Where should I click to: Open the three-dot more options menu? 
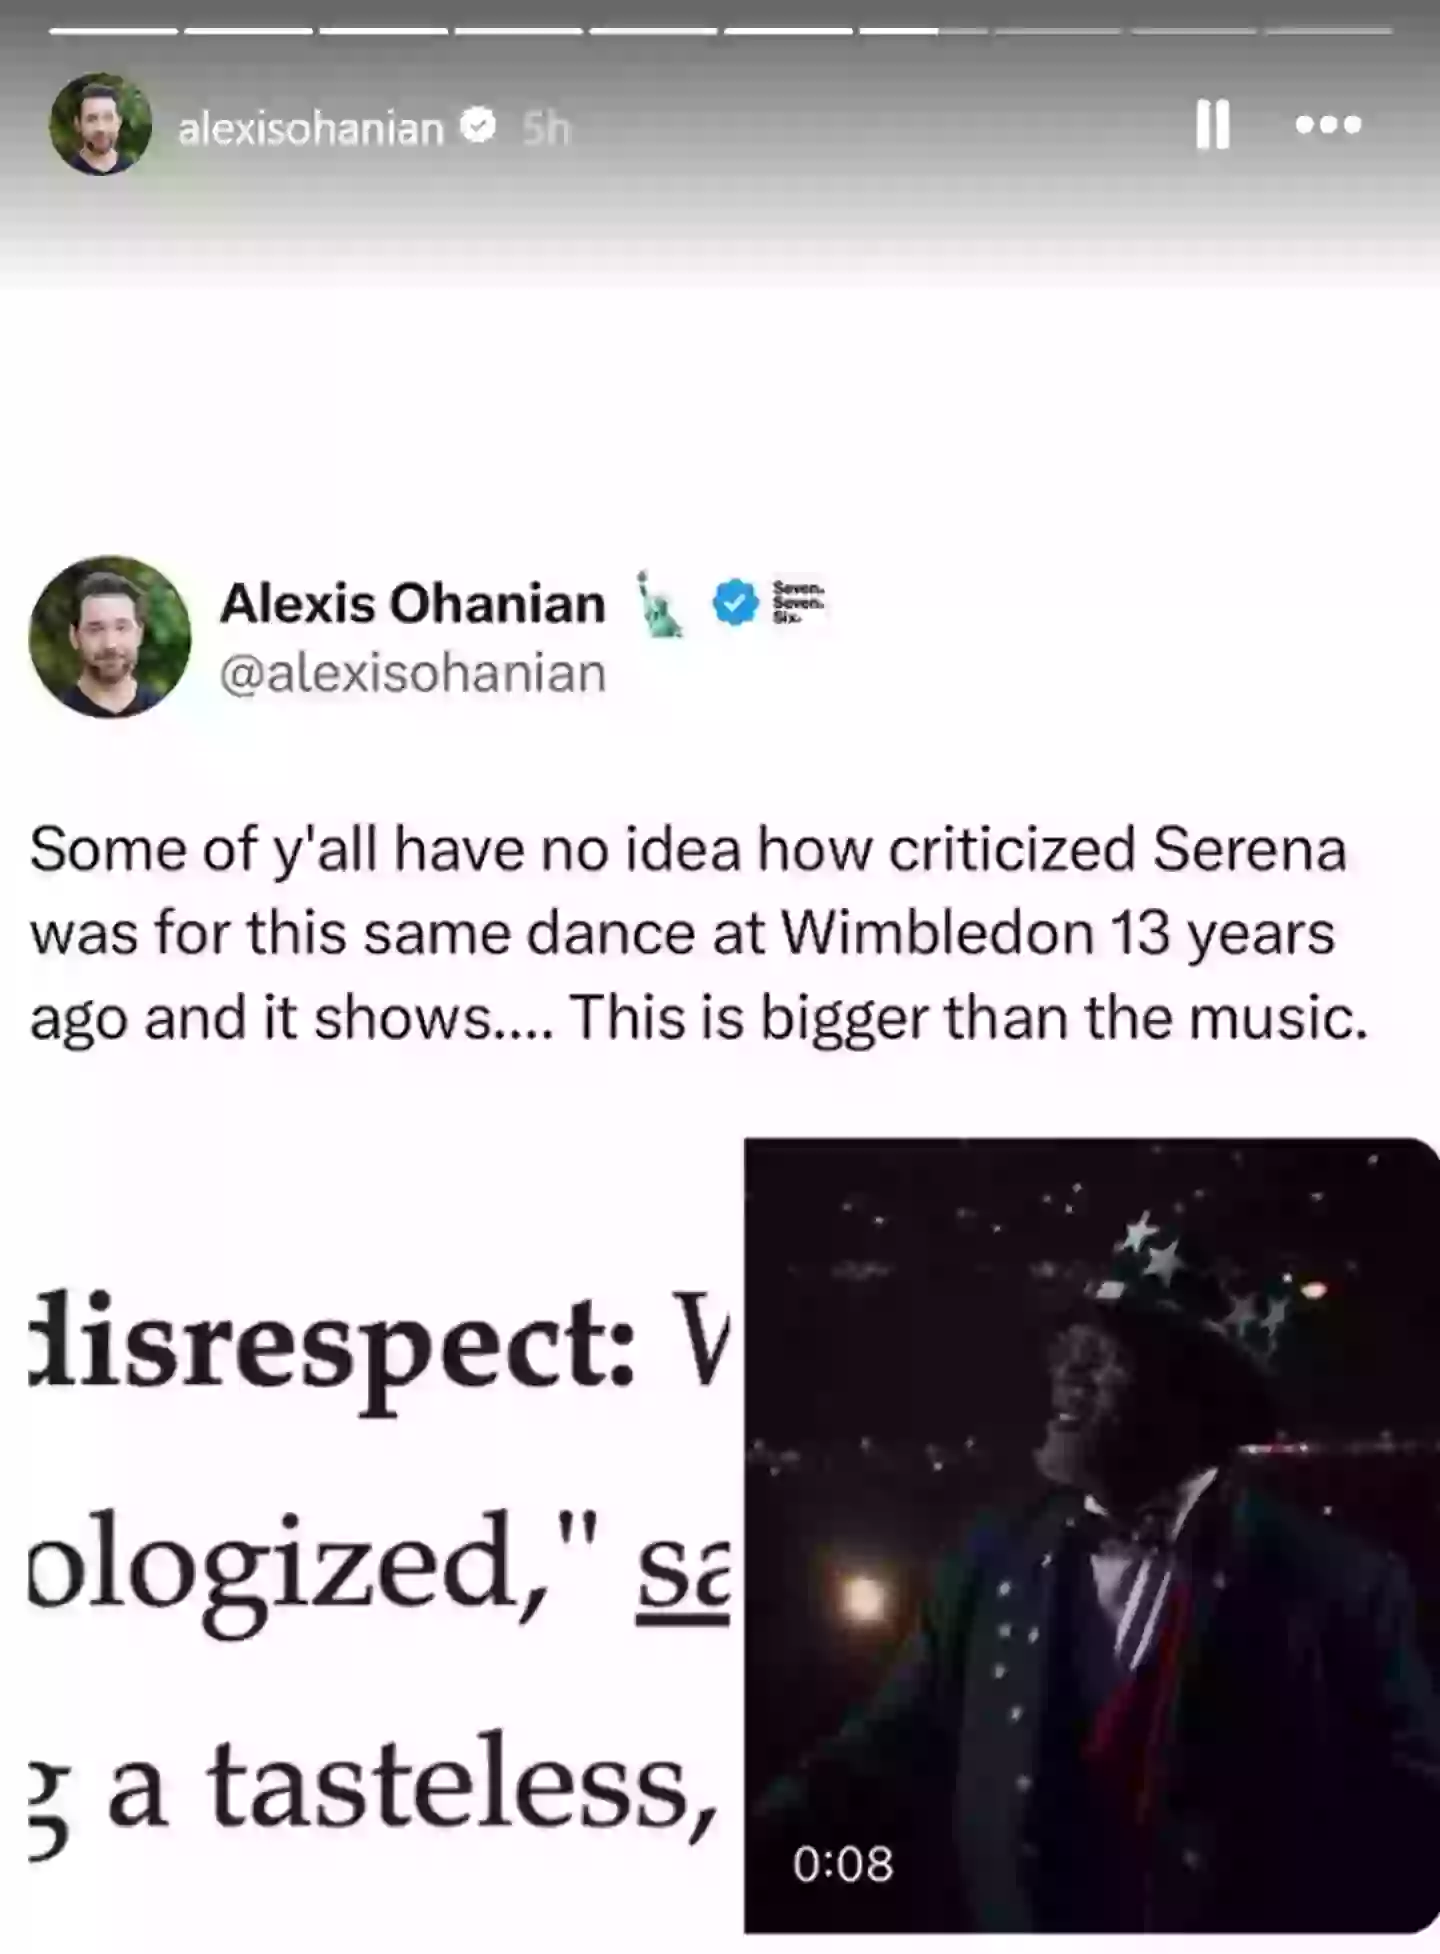click(1328, 125)
